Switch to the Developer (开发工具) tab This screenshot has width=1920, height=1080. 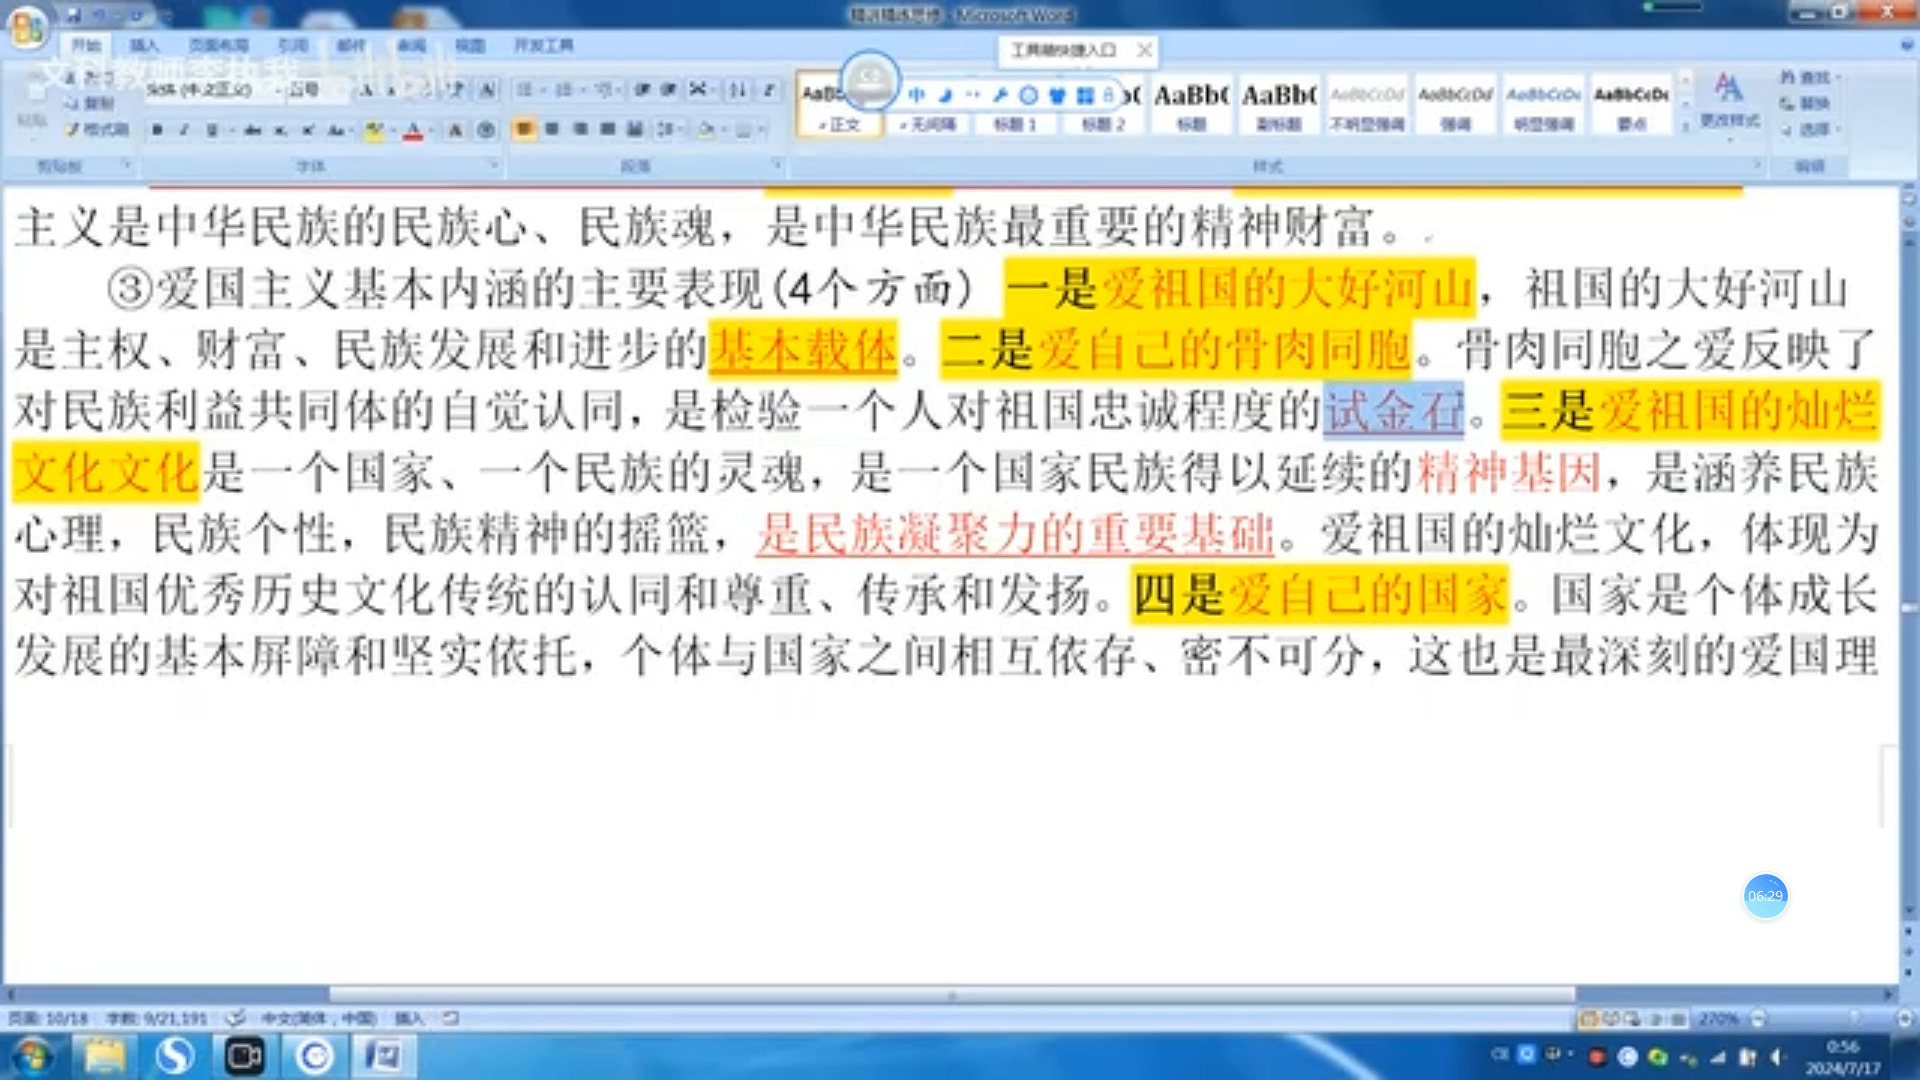tap(544, 46)
